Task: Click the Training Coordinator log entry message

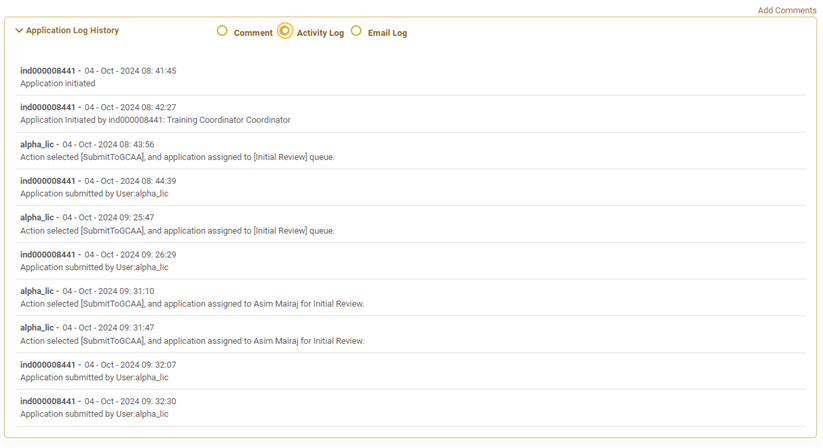Action: tap(155, 120)
